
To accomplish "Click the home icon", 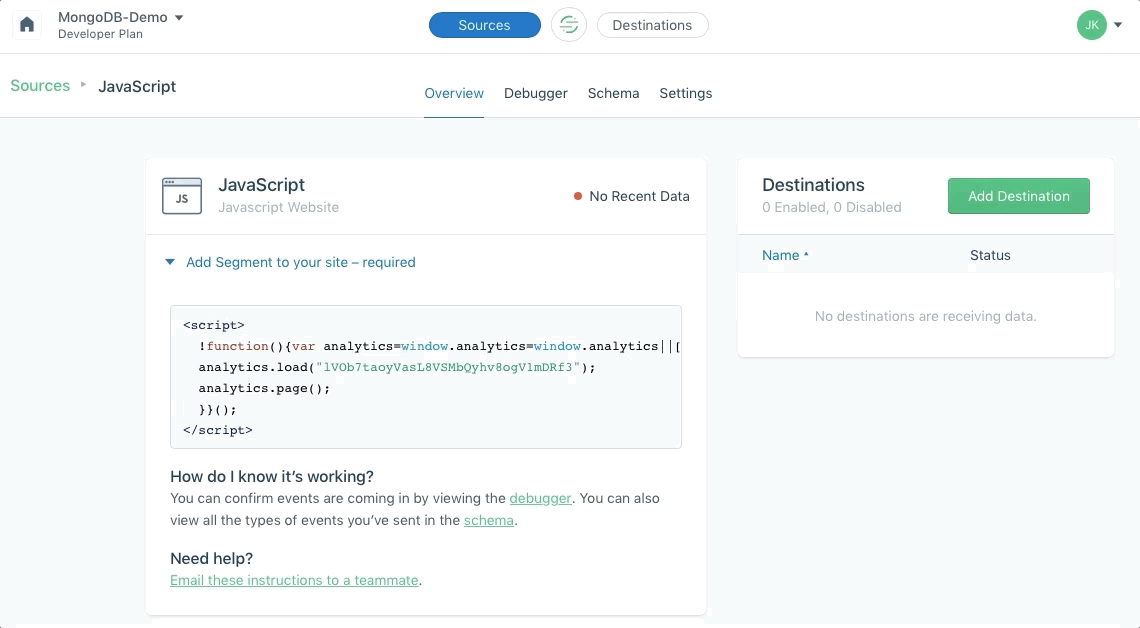I will click(x=27, y=25).
